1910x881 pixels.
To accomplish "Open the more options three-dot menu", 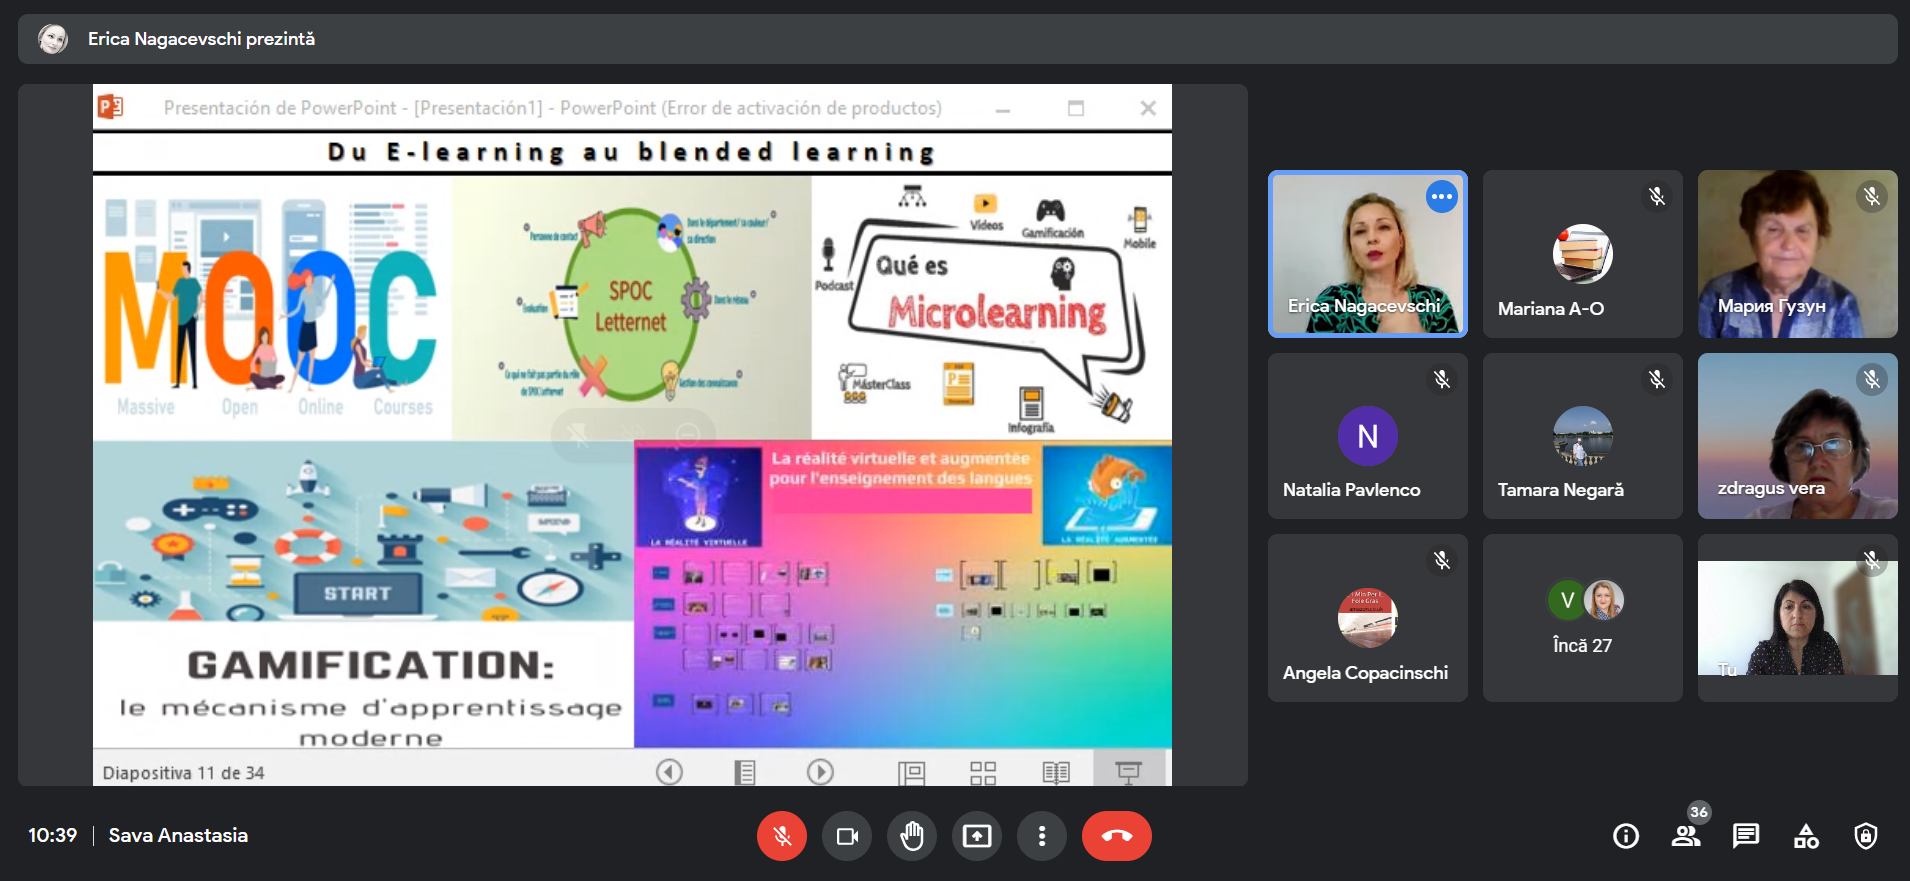I will [x=1042, y=836].
